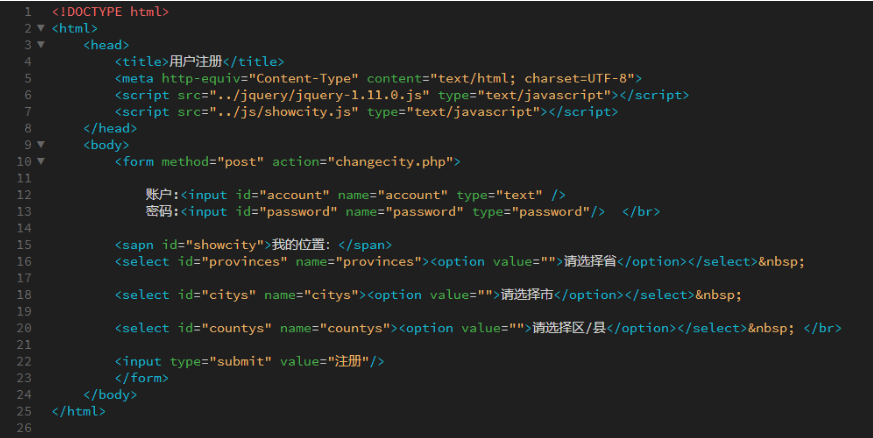873x438 pixels.
Task: Click the id="countys" attribute
Action: point(225,328)
